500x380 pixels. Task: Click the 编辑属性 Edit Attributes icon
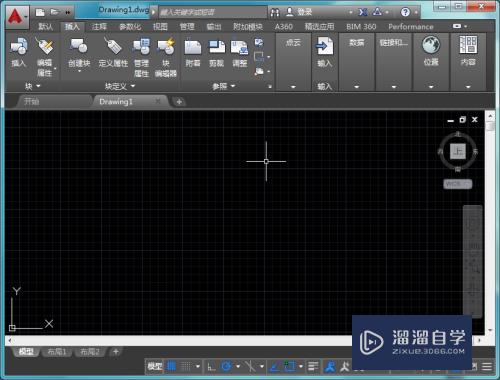coord(44,47)
